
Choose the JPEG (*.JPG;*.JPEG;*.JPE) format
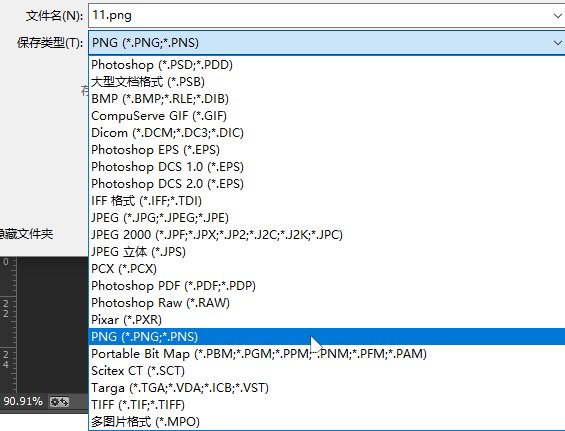tap(326, 218)
